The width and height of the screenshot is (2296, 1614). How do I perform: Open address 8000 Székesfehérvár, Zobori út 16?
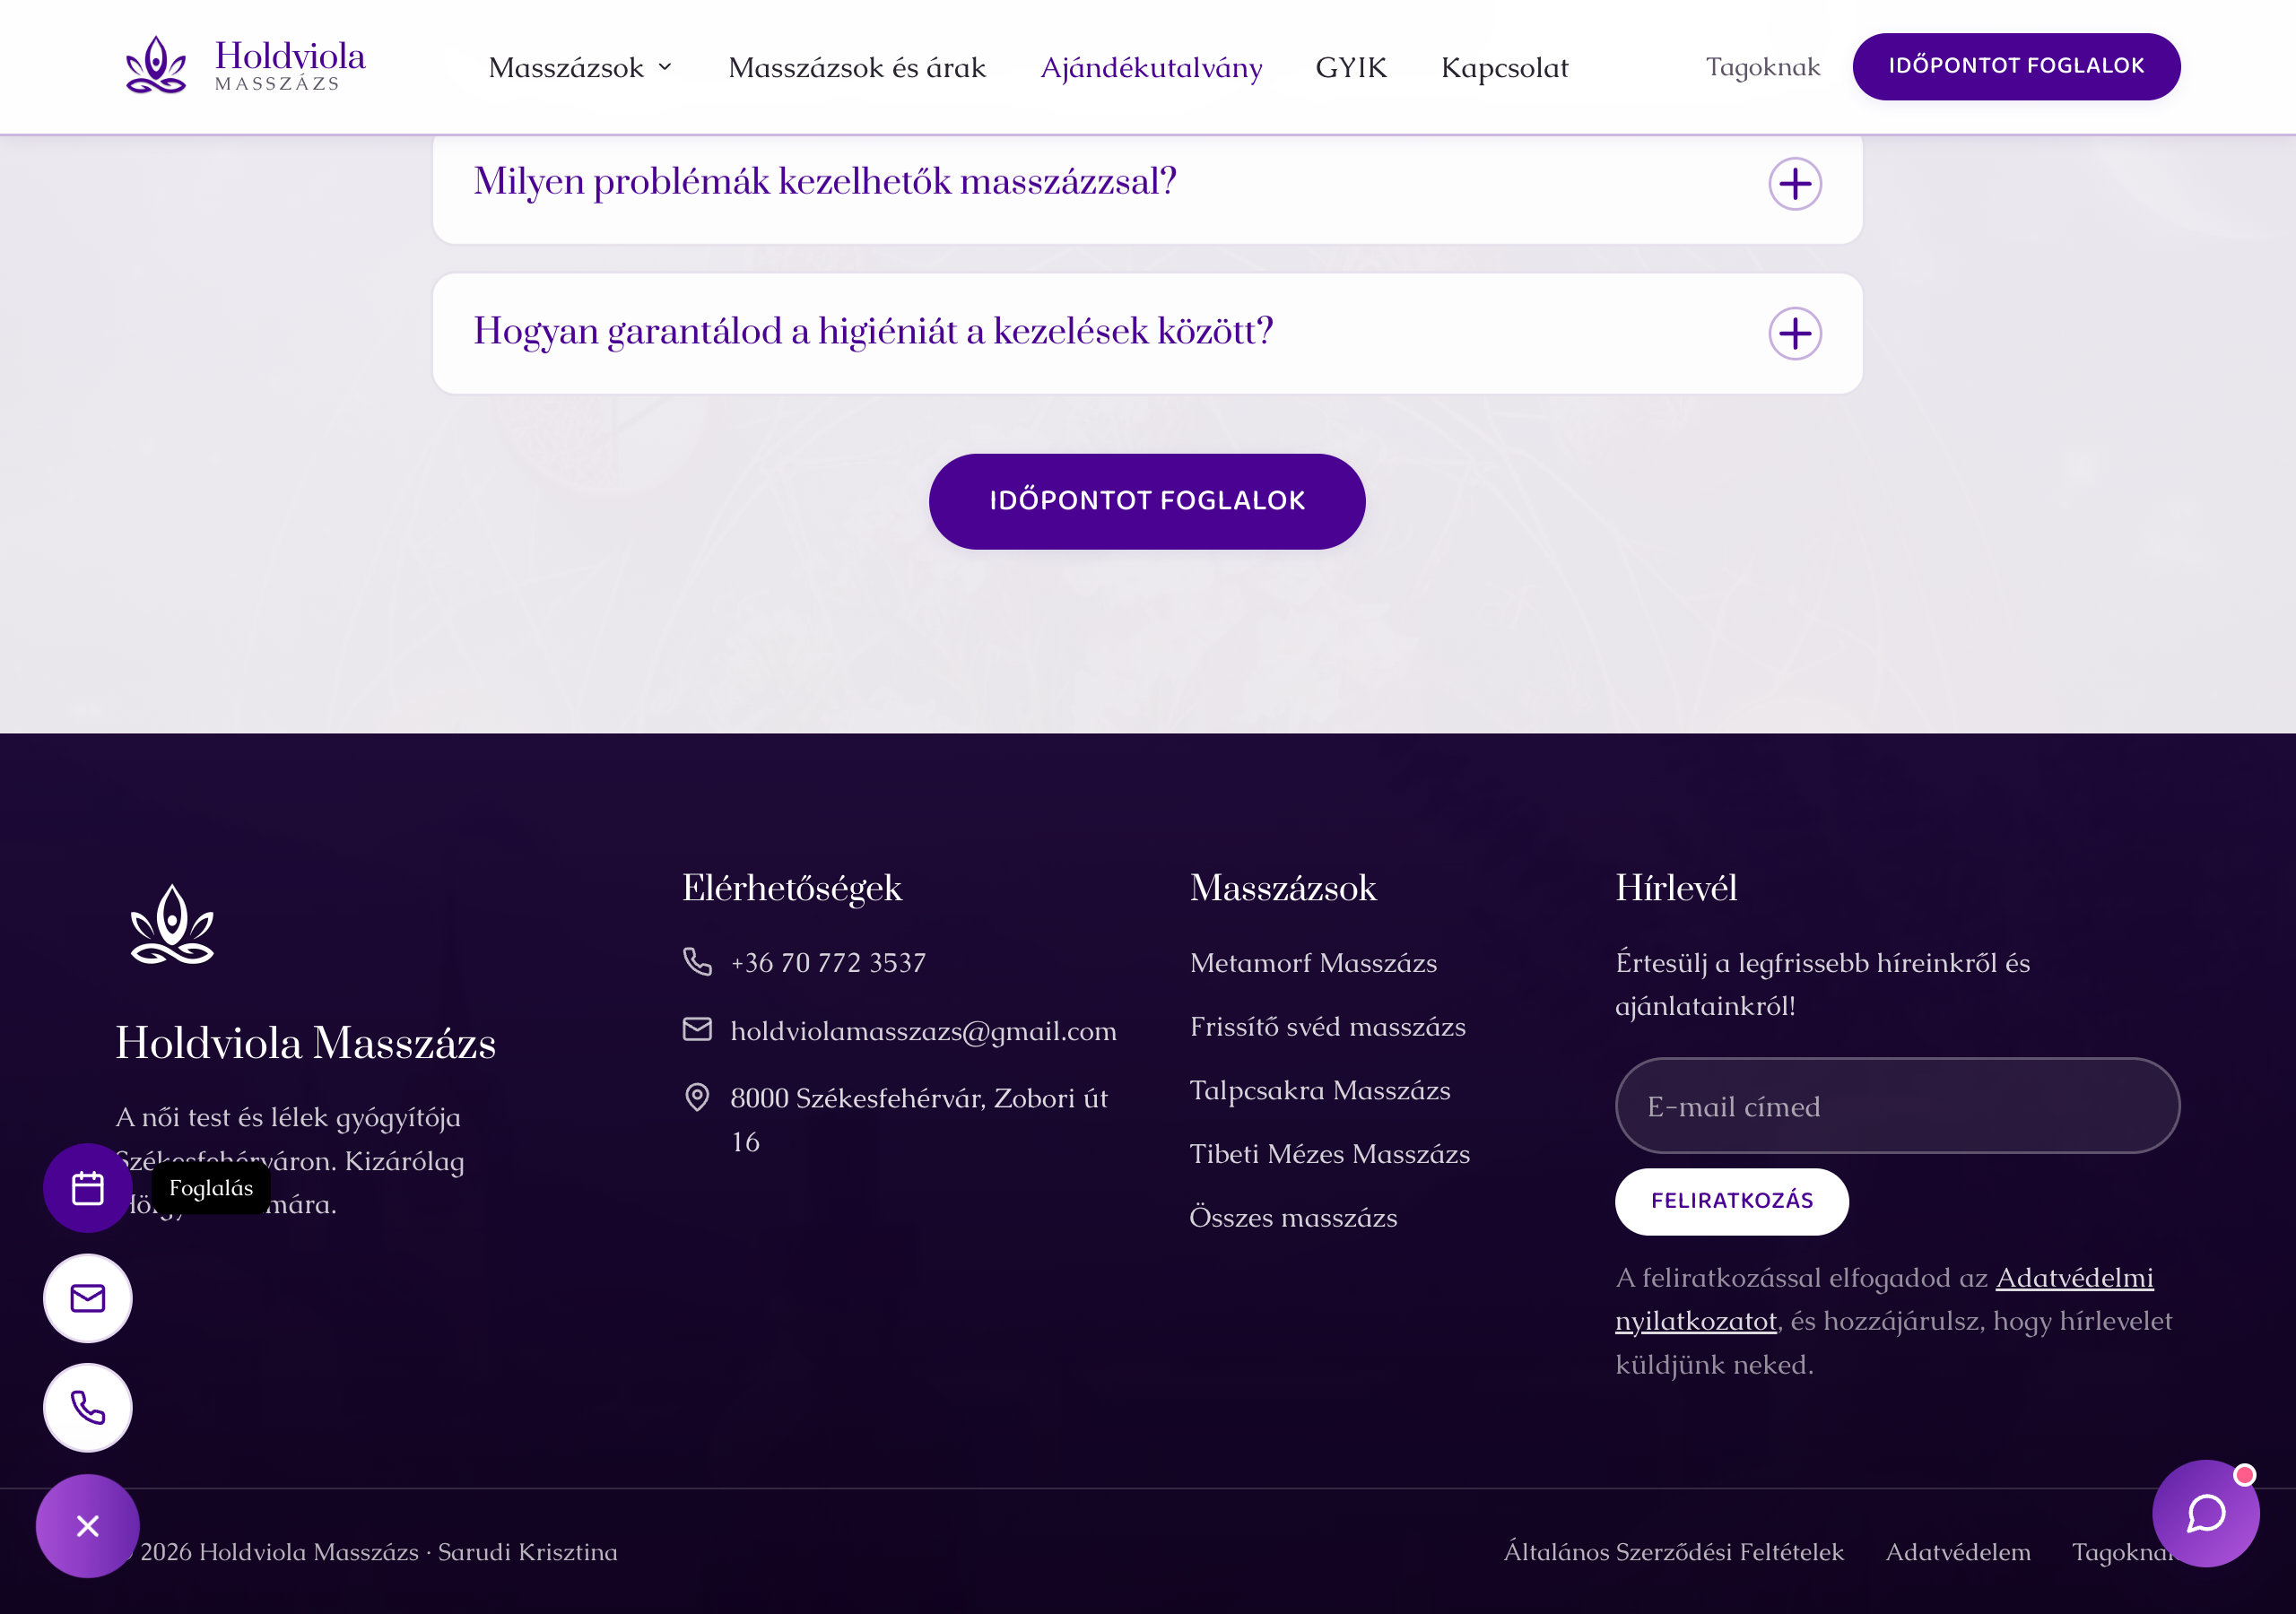[919, 1120]
